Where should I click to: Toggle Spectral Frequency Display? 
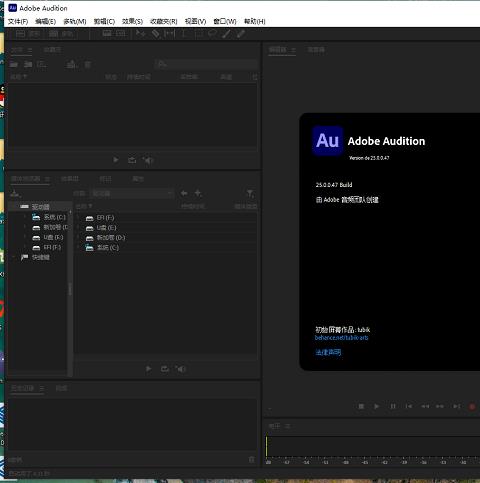(107, 34)
